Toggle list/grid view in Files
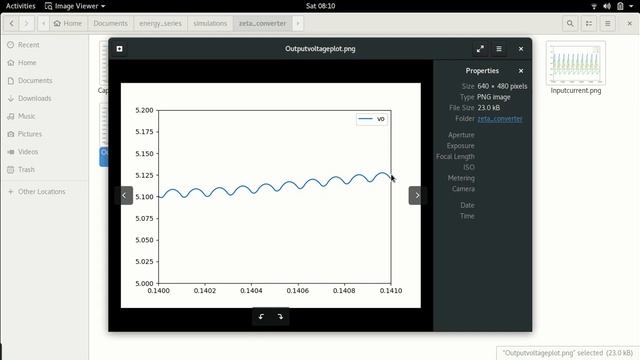 point(589,24)
